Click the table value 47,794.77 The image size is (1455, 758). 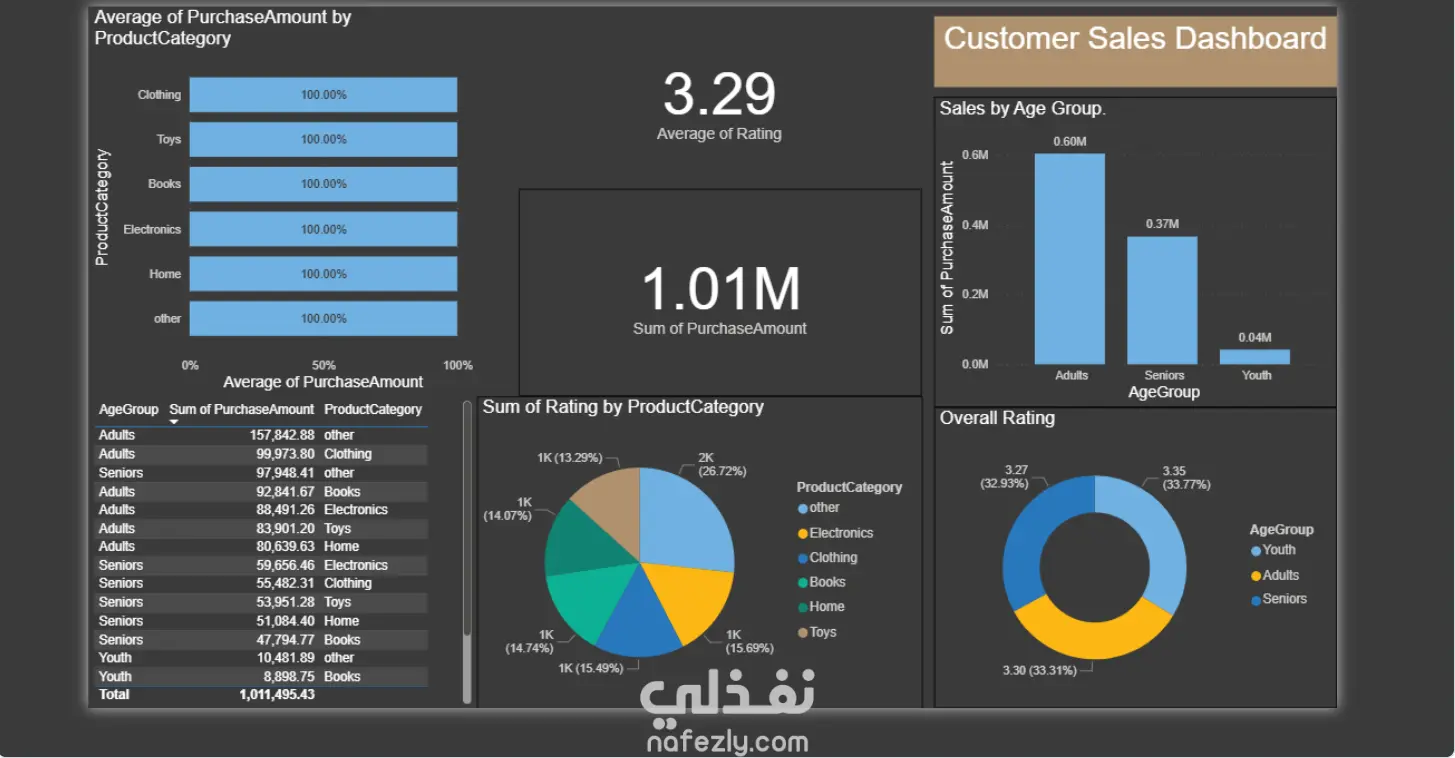click(x=285, y=639)
